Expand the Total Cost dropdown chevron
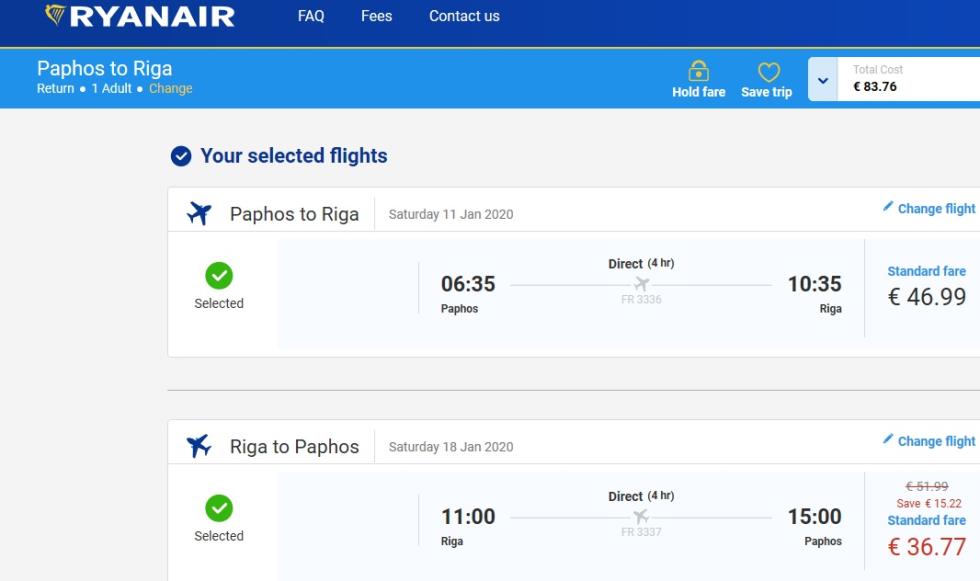980x581 pixels. coord(823,80)
